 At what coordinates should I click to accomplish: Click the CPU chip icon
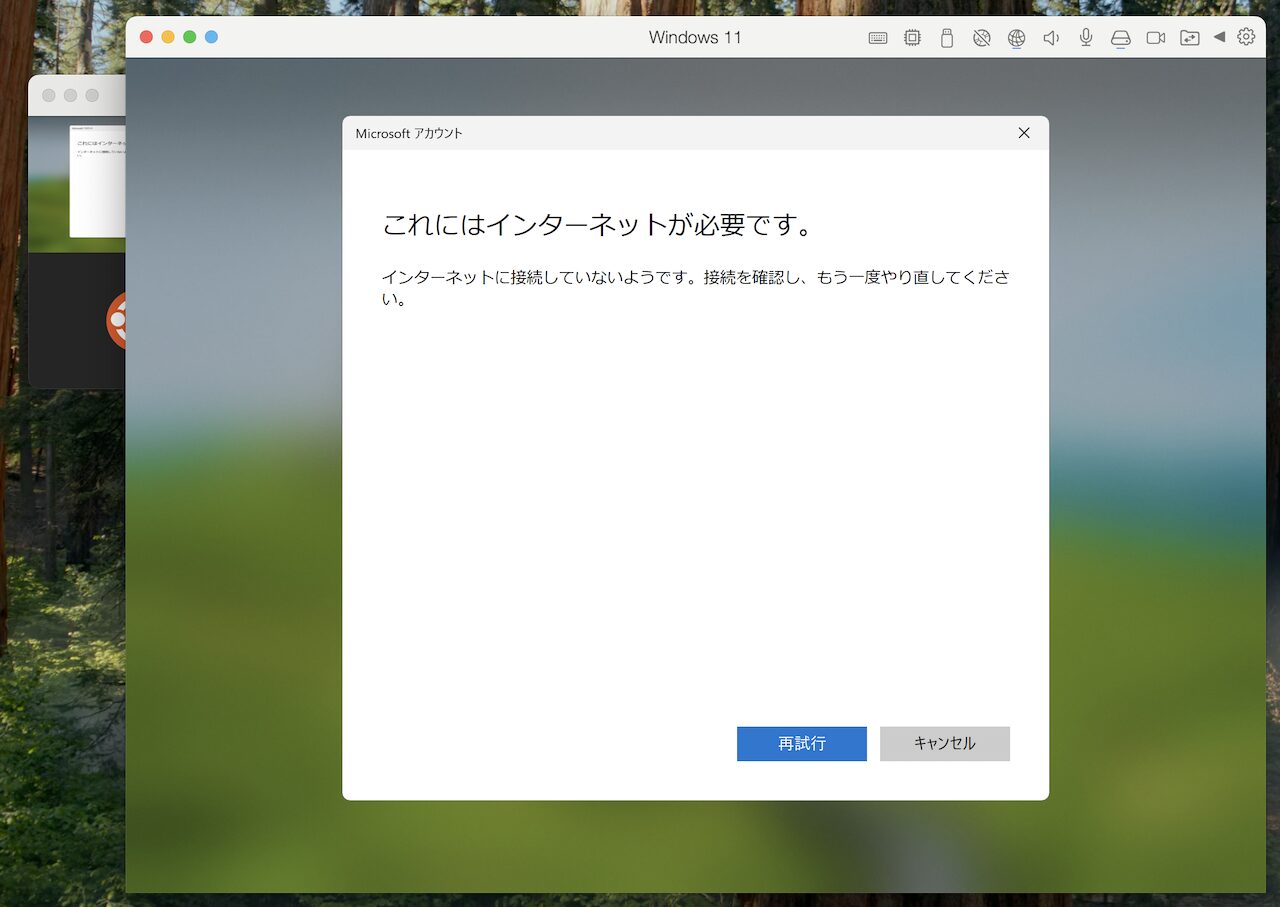tap(912, 38)
